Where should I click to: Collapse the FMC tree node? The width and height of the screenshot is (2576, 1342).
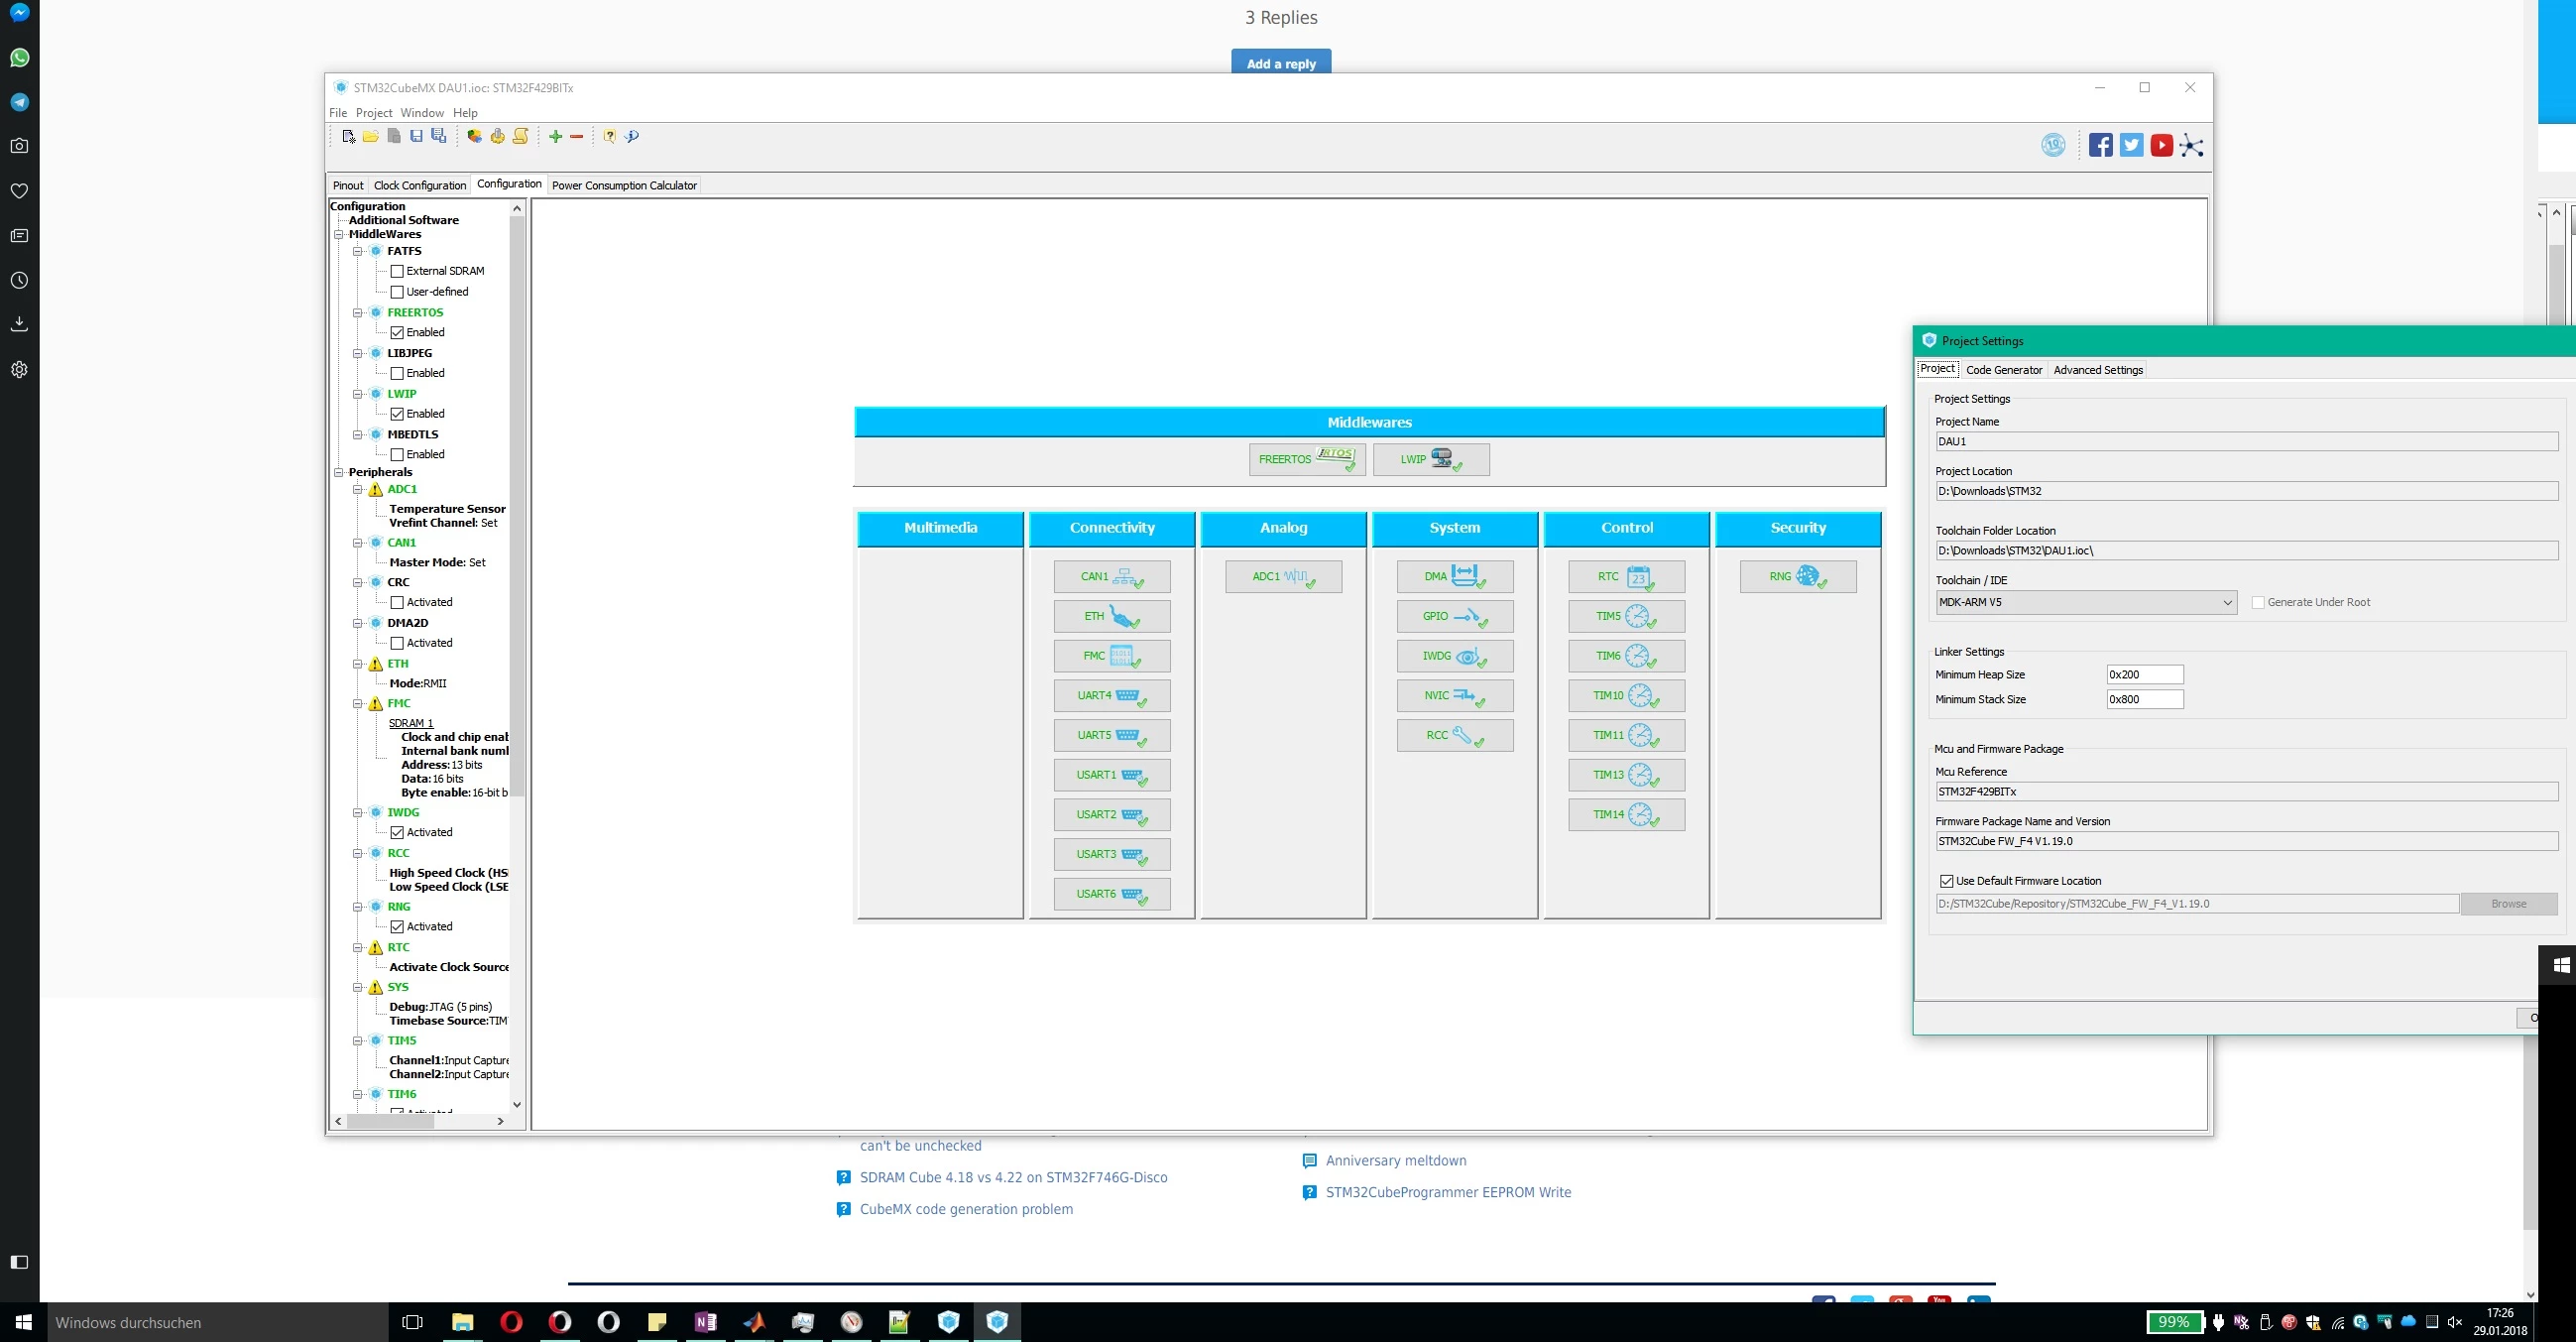point(357,704)
